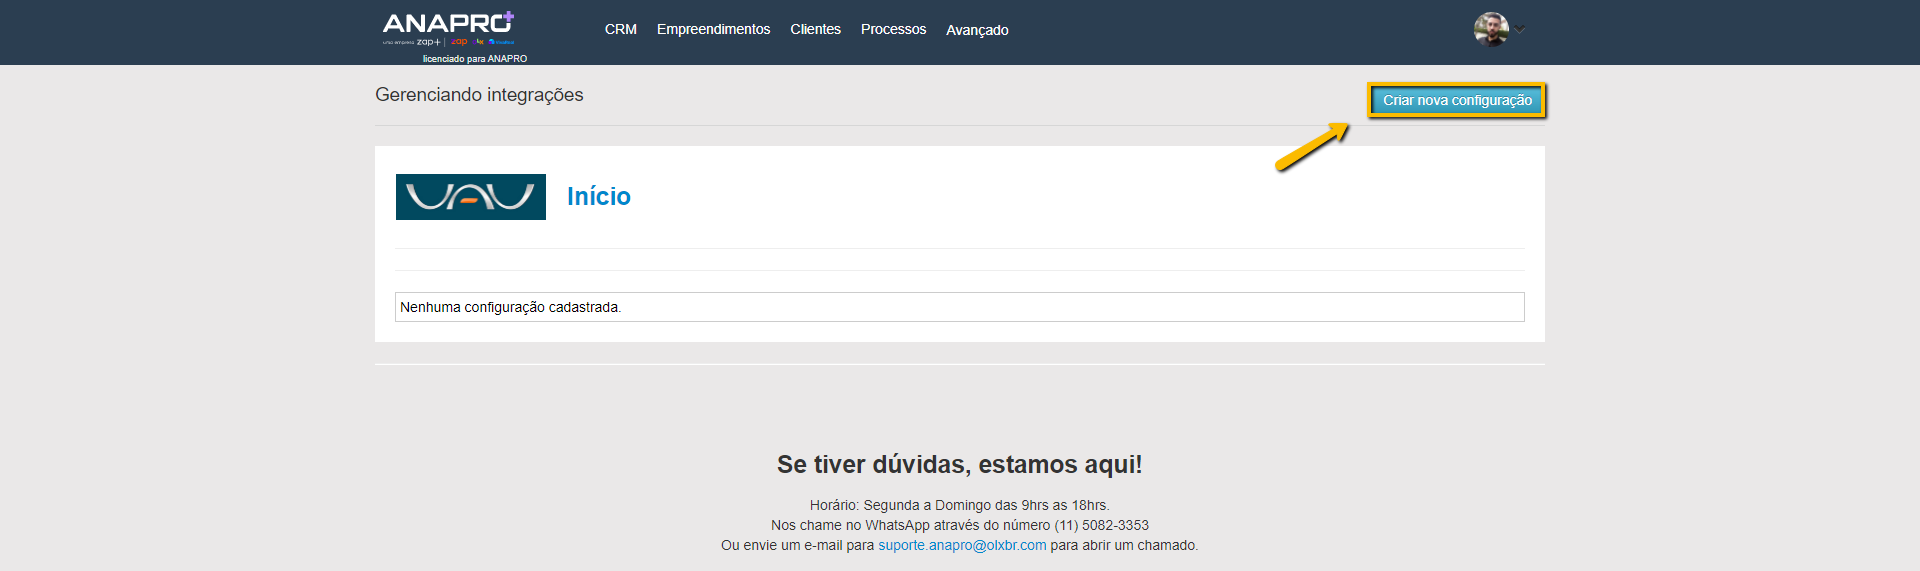
Task: Click the UAU integration logo
Action: click(x=470, y=197)
